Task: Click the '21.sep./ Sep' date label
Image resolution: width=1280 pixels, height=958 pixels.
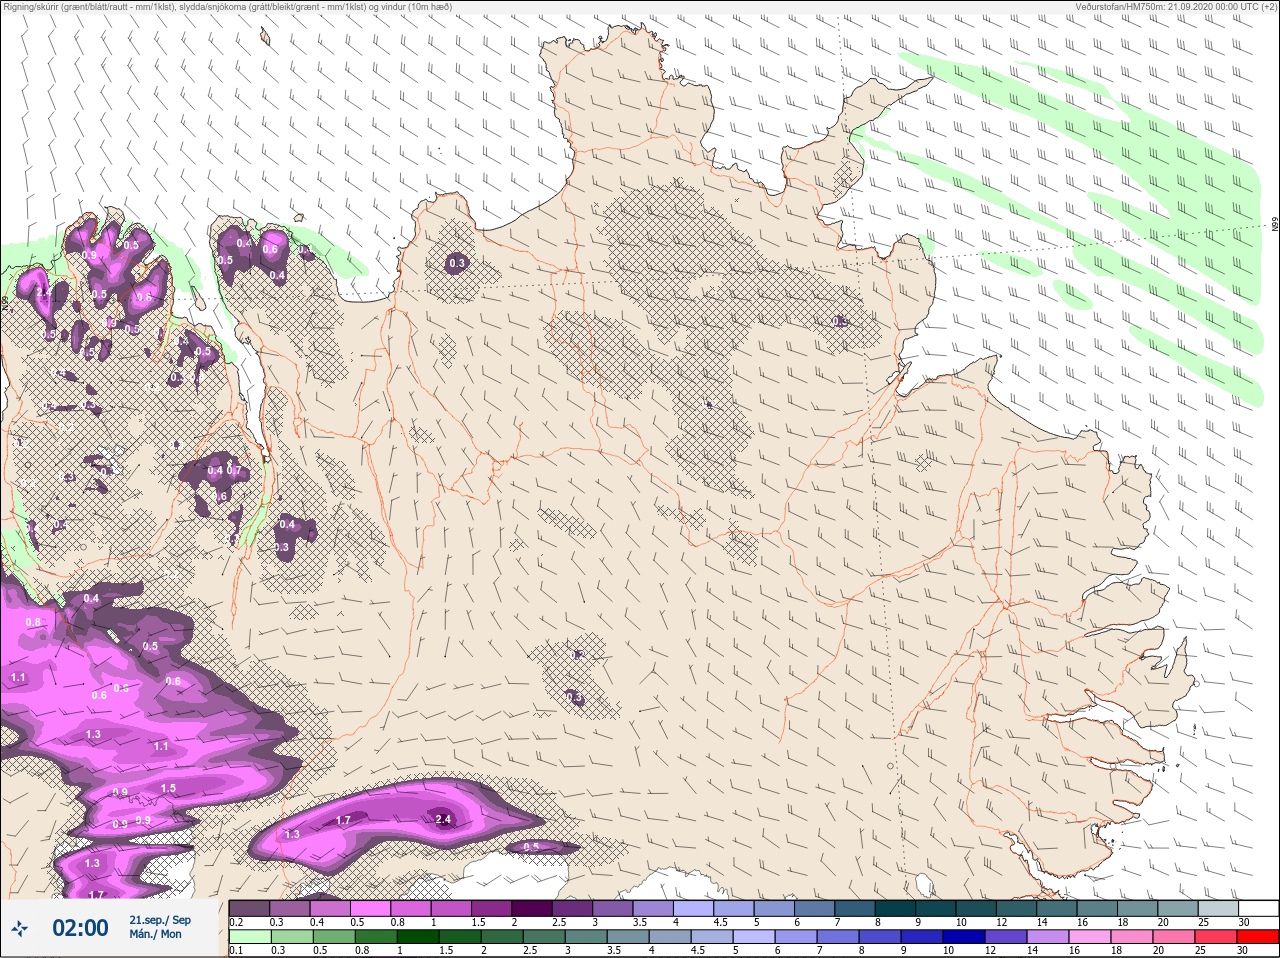Action: pyautogui.click(x=159, y=920)
